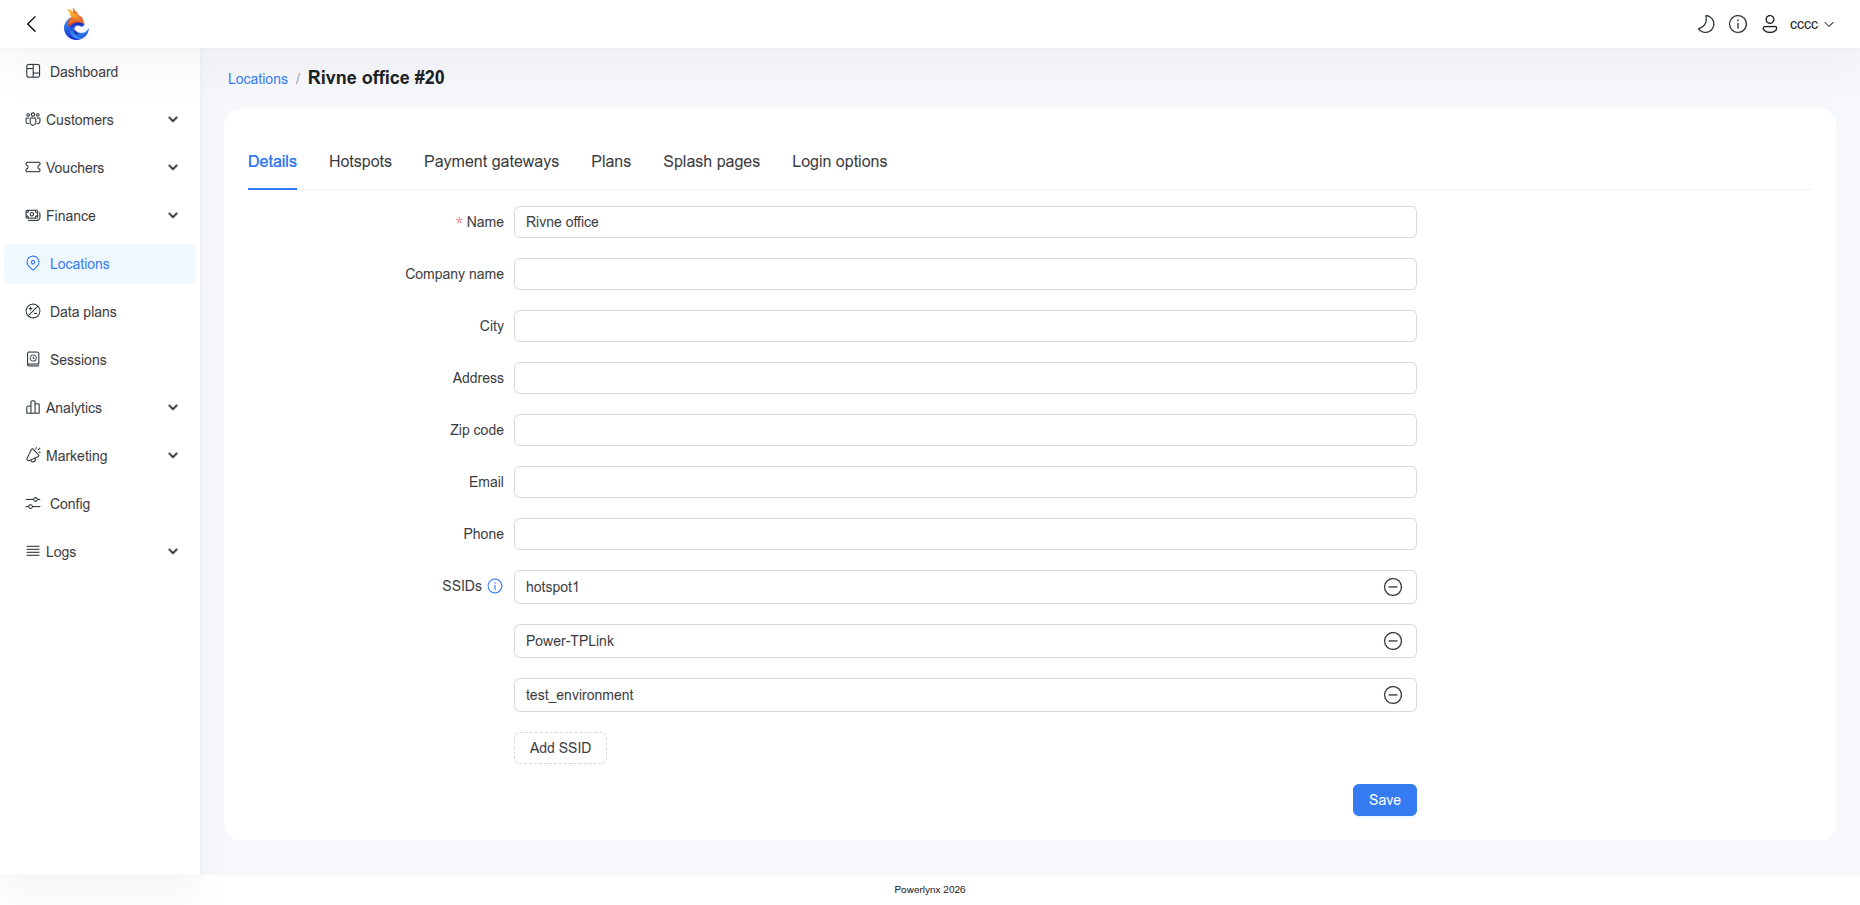Open Sessions in sidebar
Image resolution: width=1860 pixels, height=905 pixels.
(100, 360)
